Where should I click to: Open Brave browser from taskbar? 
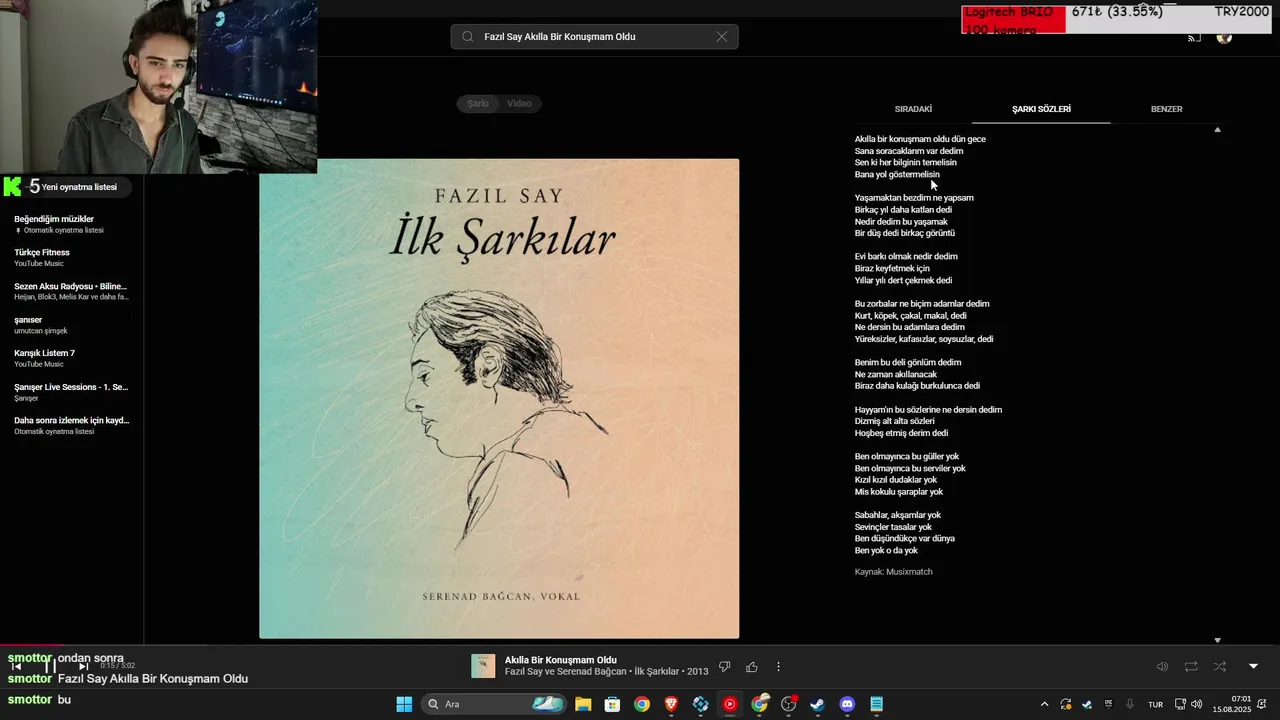tap(671, 704)
